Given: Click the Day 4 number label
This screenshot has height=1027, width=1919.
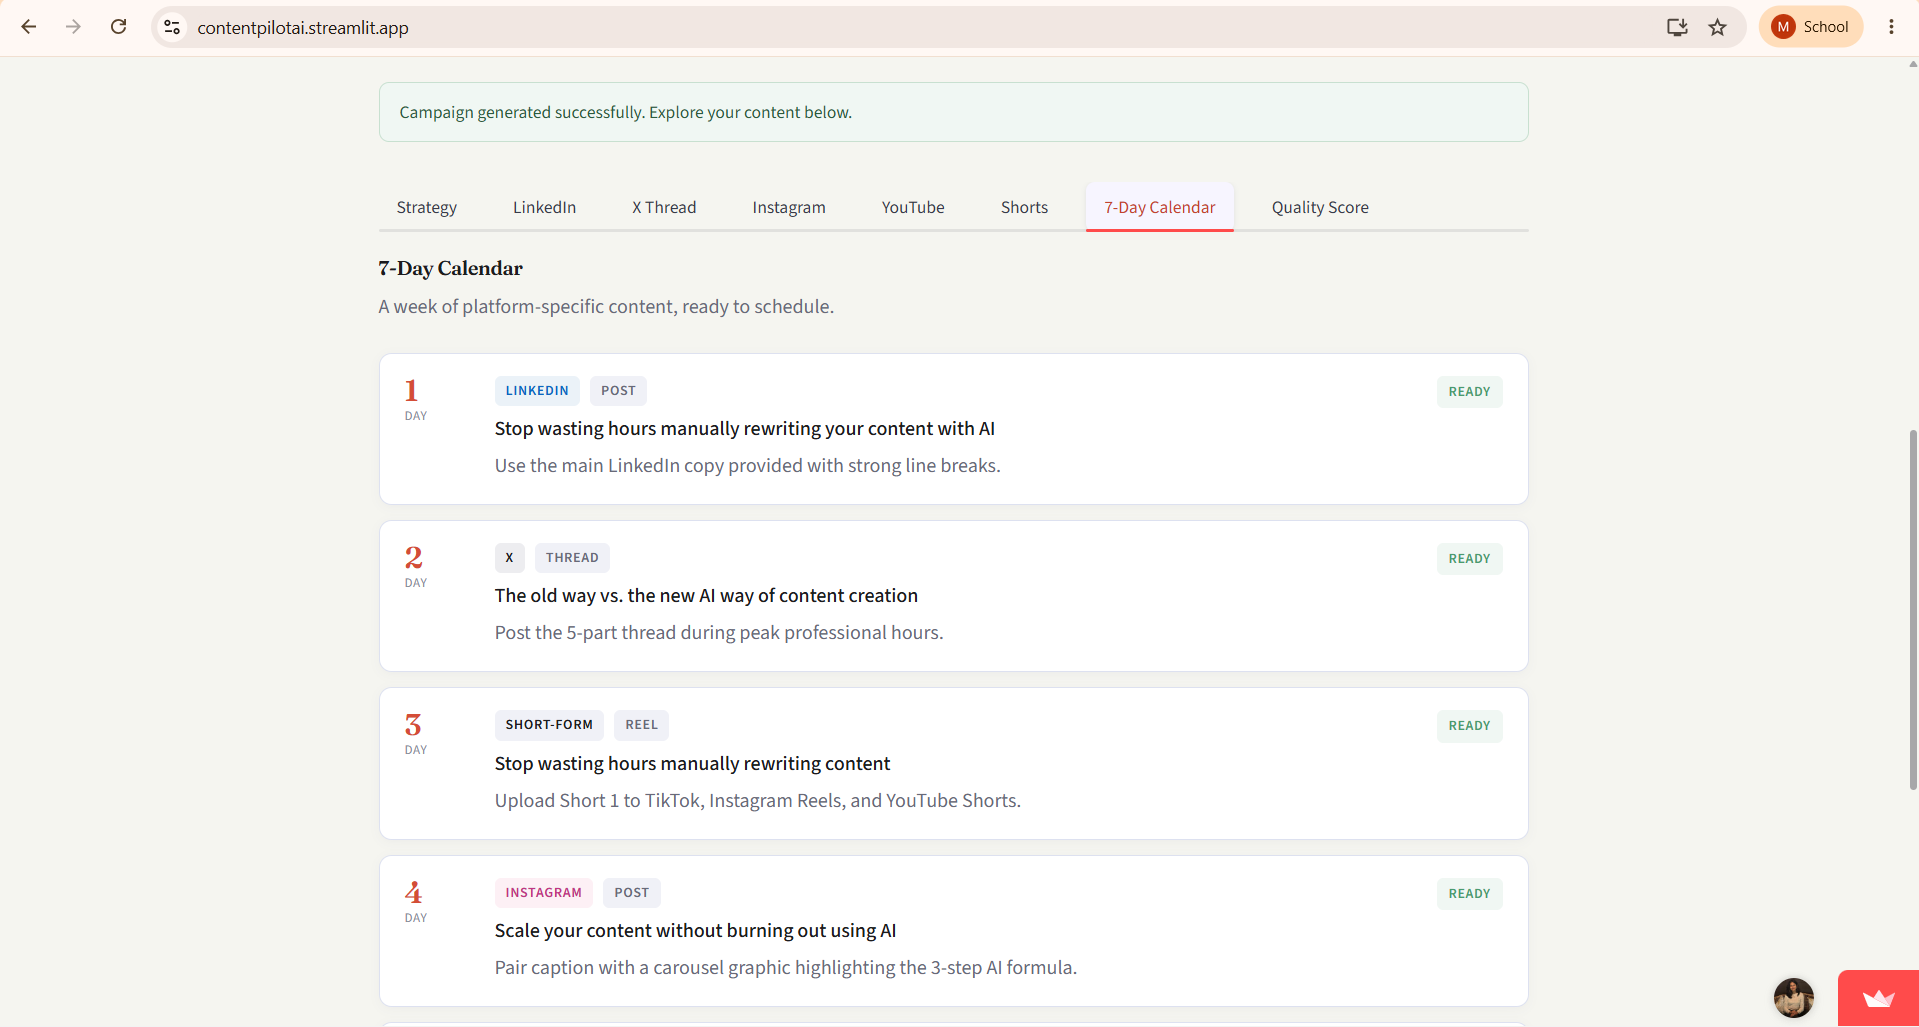Looking at the screenshot, I should pos(413,892).
